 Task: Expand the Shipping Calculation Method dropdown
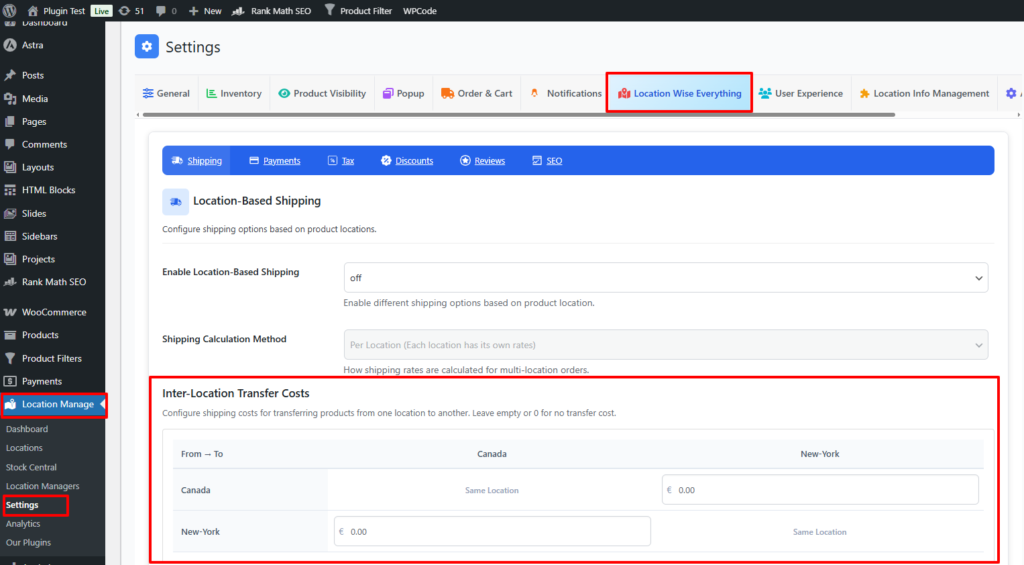665,345
